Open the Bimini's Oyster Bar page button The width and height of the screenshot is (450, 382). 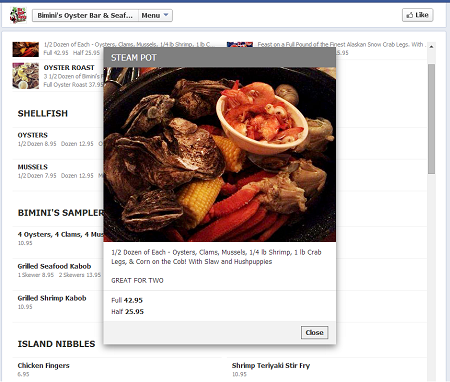[x=85, y=15]
